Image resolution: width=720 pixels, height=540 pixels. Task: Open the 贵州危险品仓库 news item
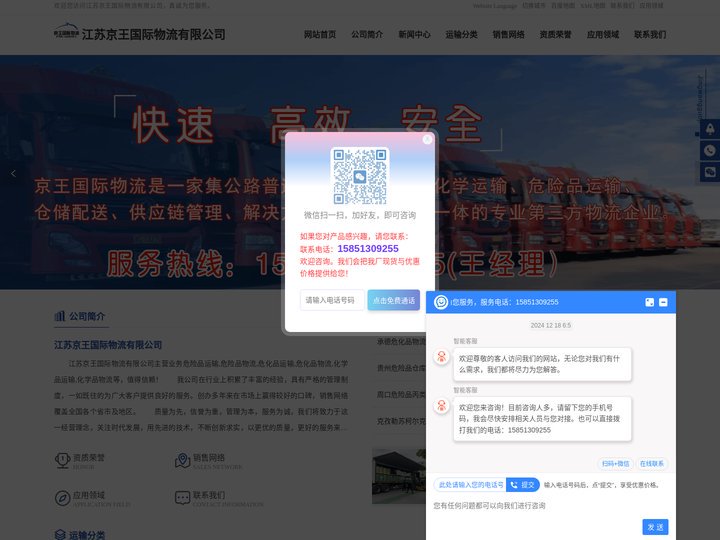pyautogui.click(x=401, y=368)
